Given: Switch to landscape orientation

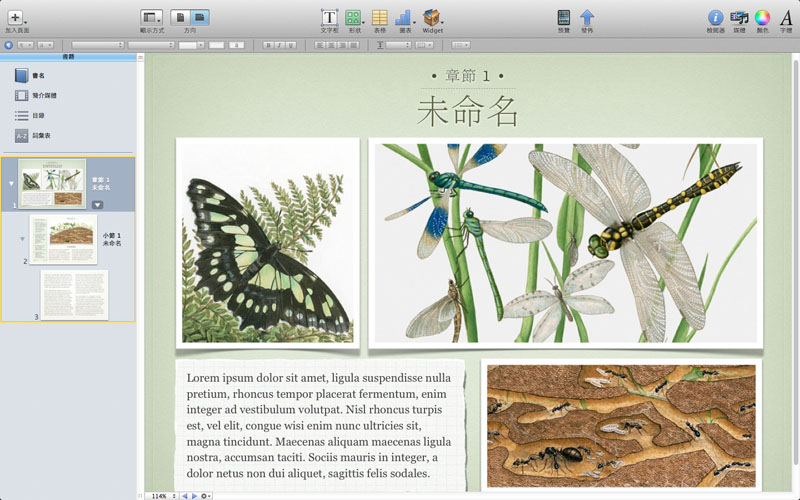Looking at the screenshot, I should [200, 17].
